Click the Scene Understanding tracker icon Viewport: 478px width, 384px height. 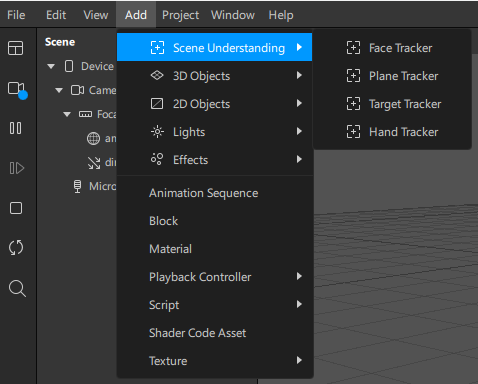[x=157, y=48]
